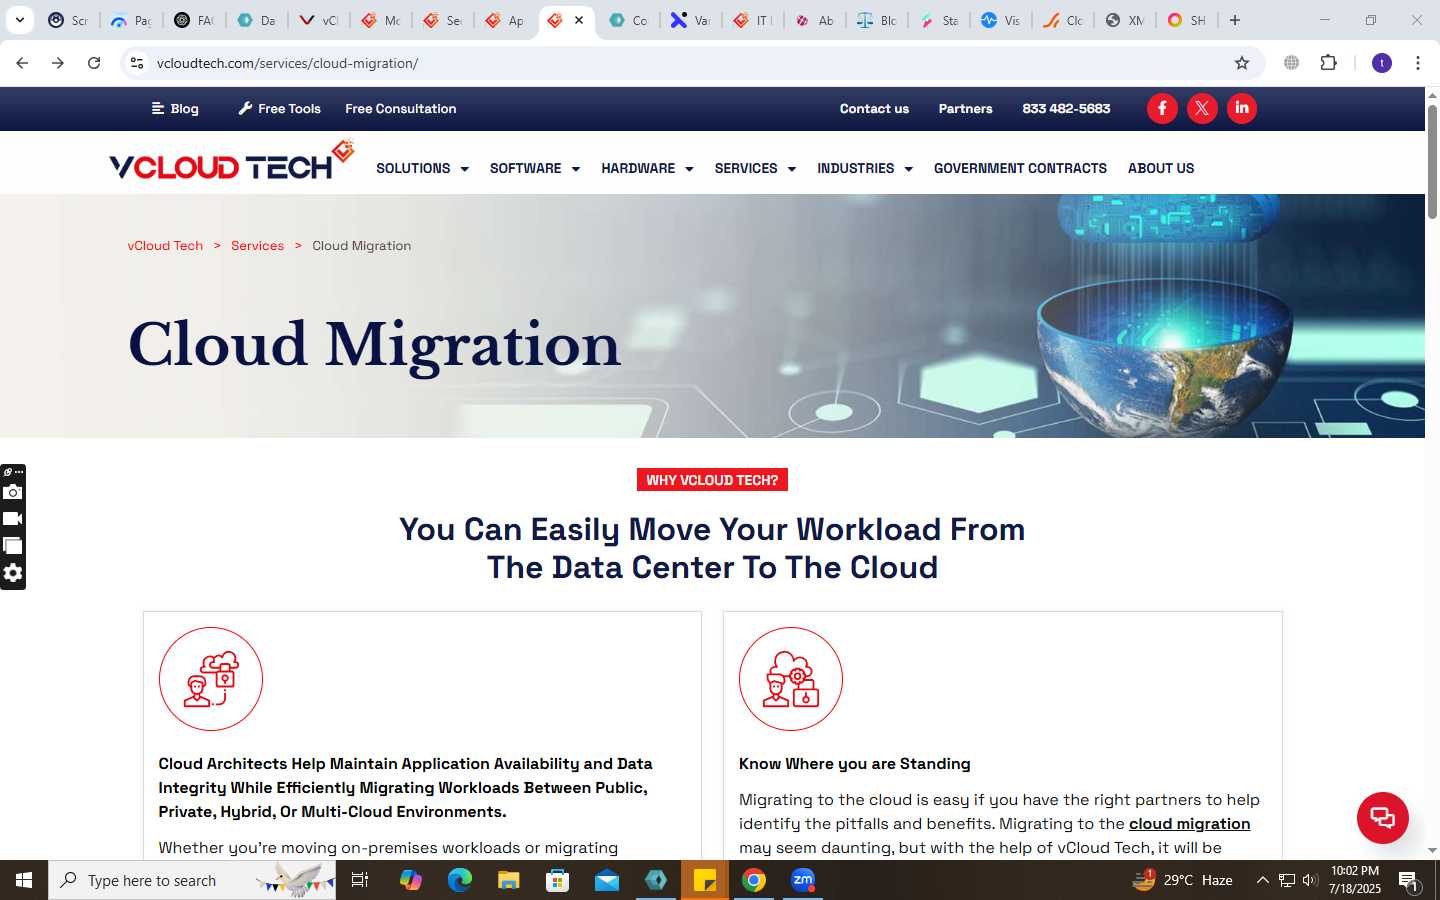Open Chrome extensions puzzle icon
The width and height of the screenshot is (1440, 900).
(1329, 63)
